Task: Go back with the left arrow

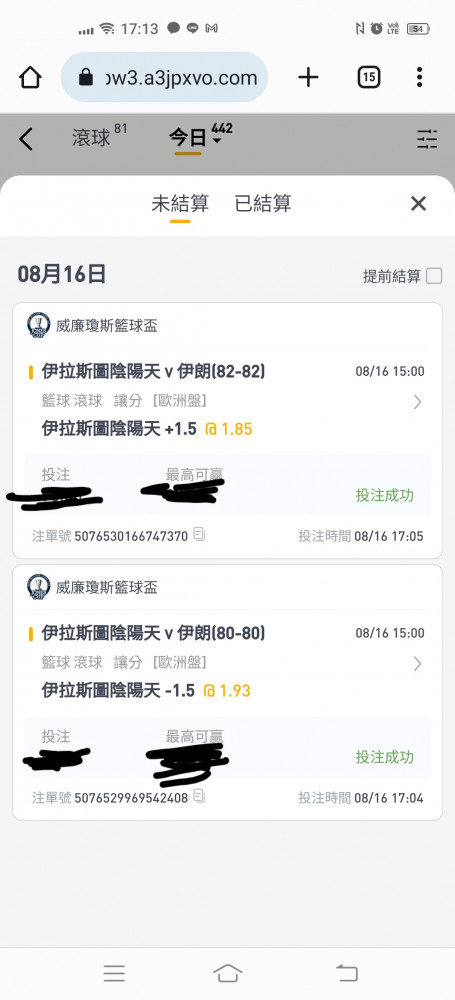Action: coord(26,138)
